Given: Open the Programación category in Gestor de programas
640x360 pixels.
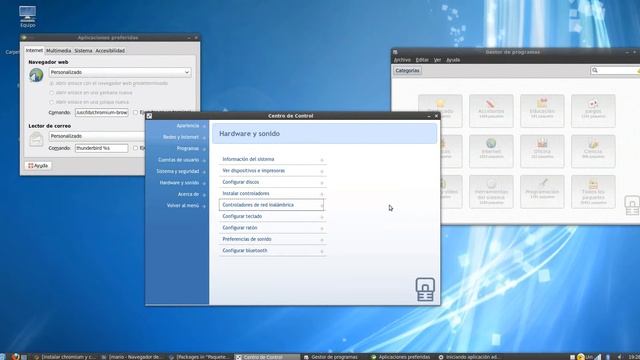Looking at the screenshot, I should [x=542, y=192].
